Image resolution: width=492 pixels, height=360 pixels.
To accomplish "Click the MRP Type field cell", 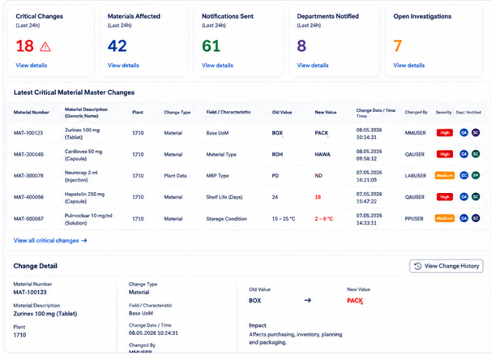I will click(x=217, y=176).
